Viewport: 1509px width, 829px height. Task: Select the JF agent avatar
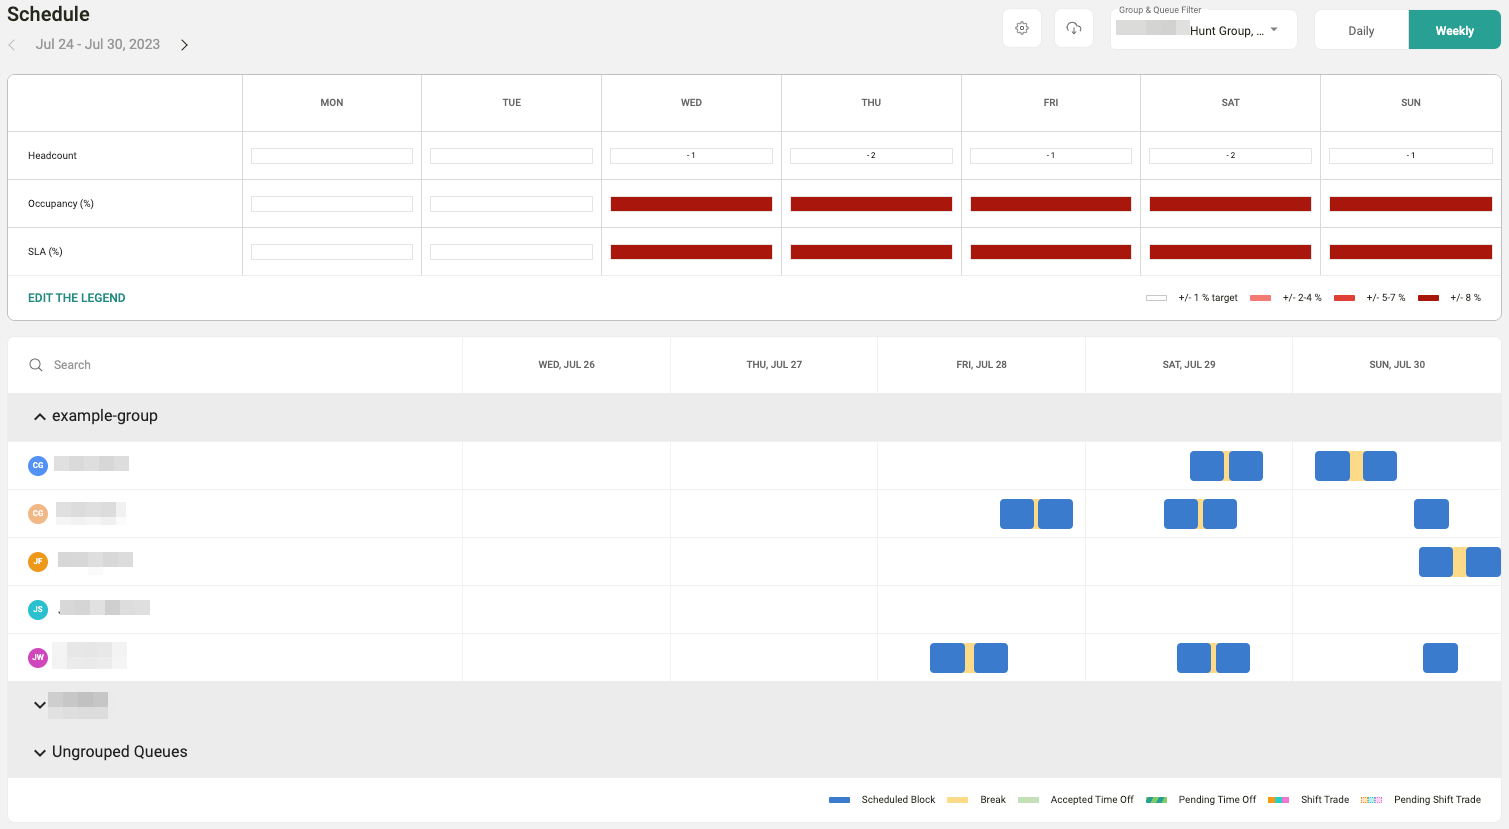(x=38, y=561)
